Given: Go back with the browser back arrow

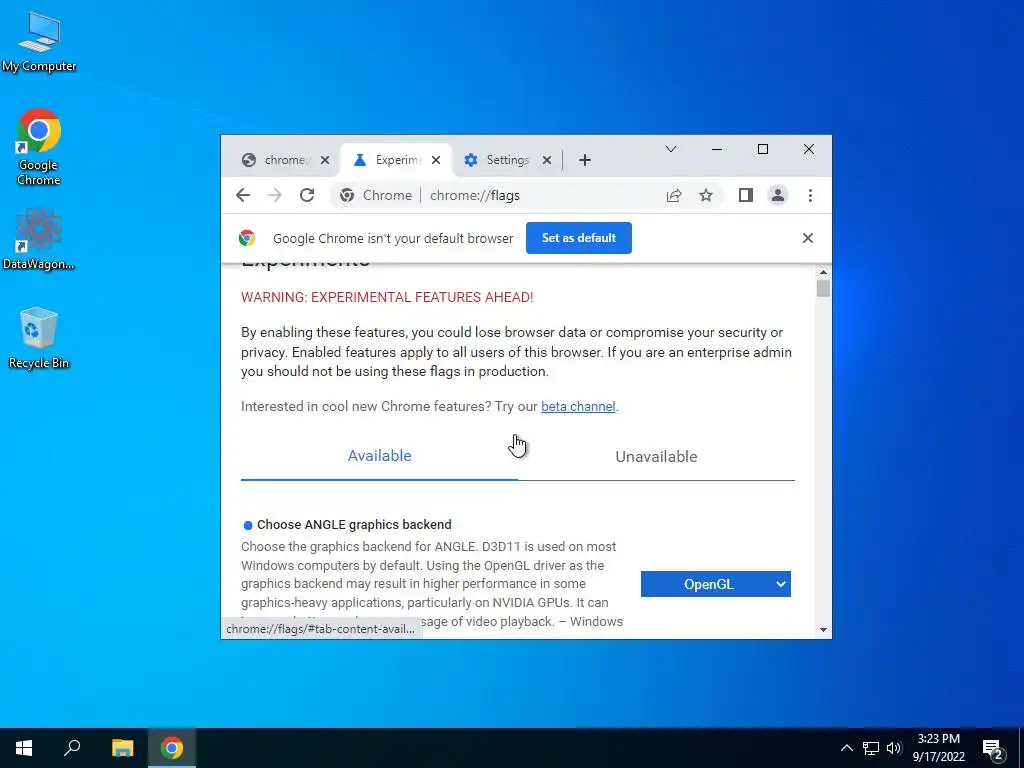Looking at the screenshot, I should (243, 195).
